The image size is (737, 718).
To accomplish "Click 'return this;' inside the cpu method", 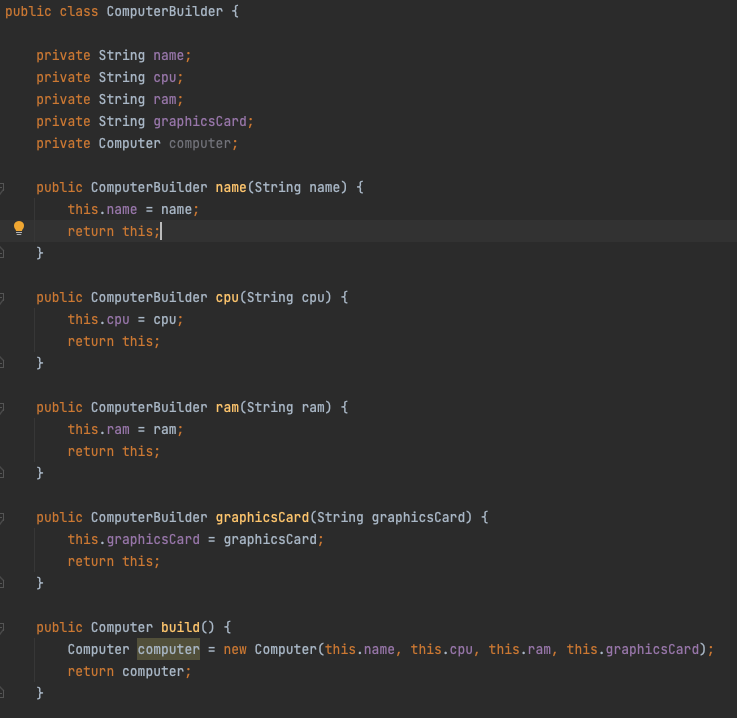I will 114,341.
